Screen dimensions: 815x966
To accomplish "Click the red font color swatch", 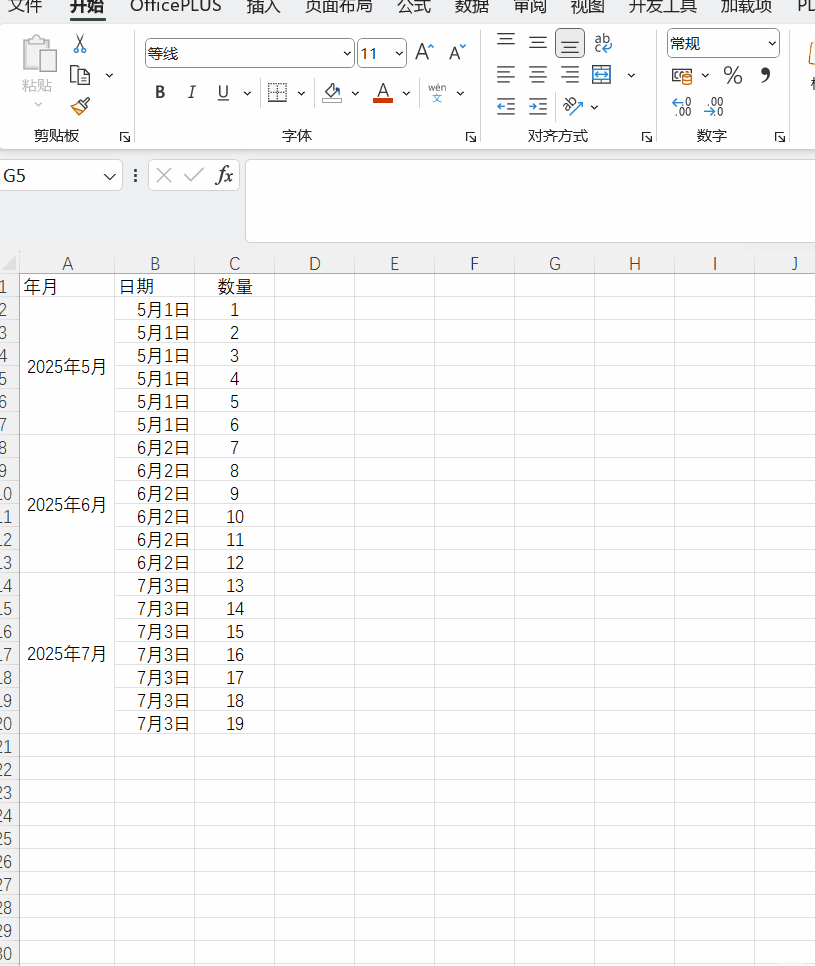I will pyautogui.click(x=382, y=93).
